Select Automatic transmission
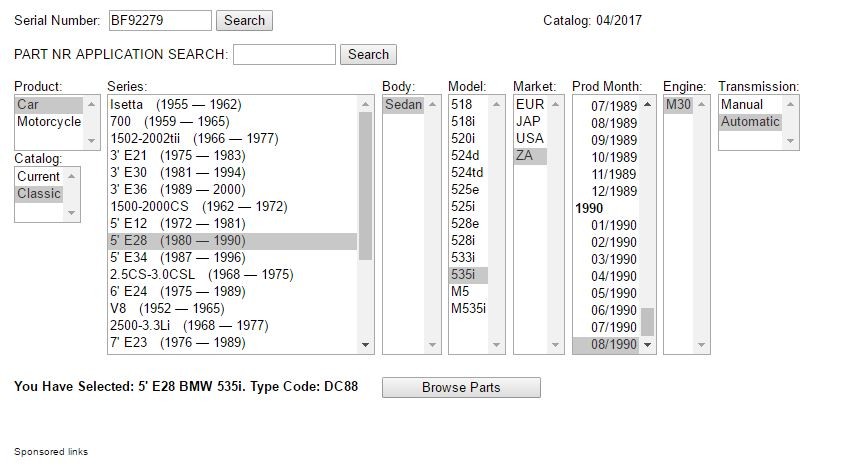This screenshot has width=856, height=476. (x=750, y=121)
